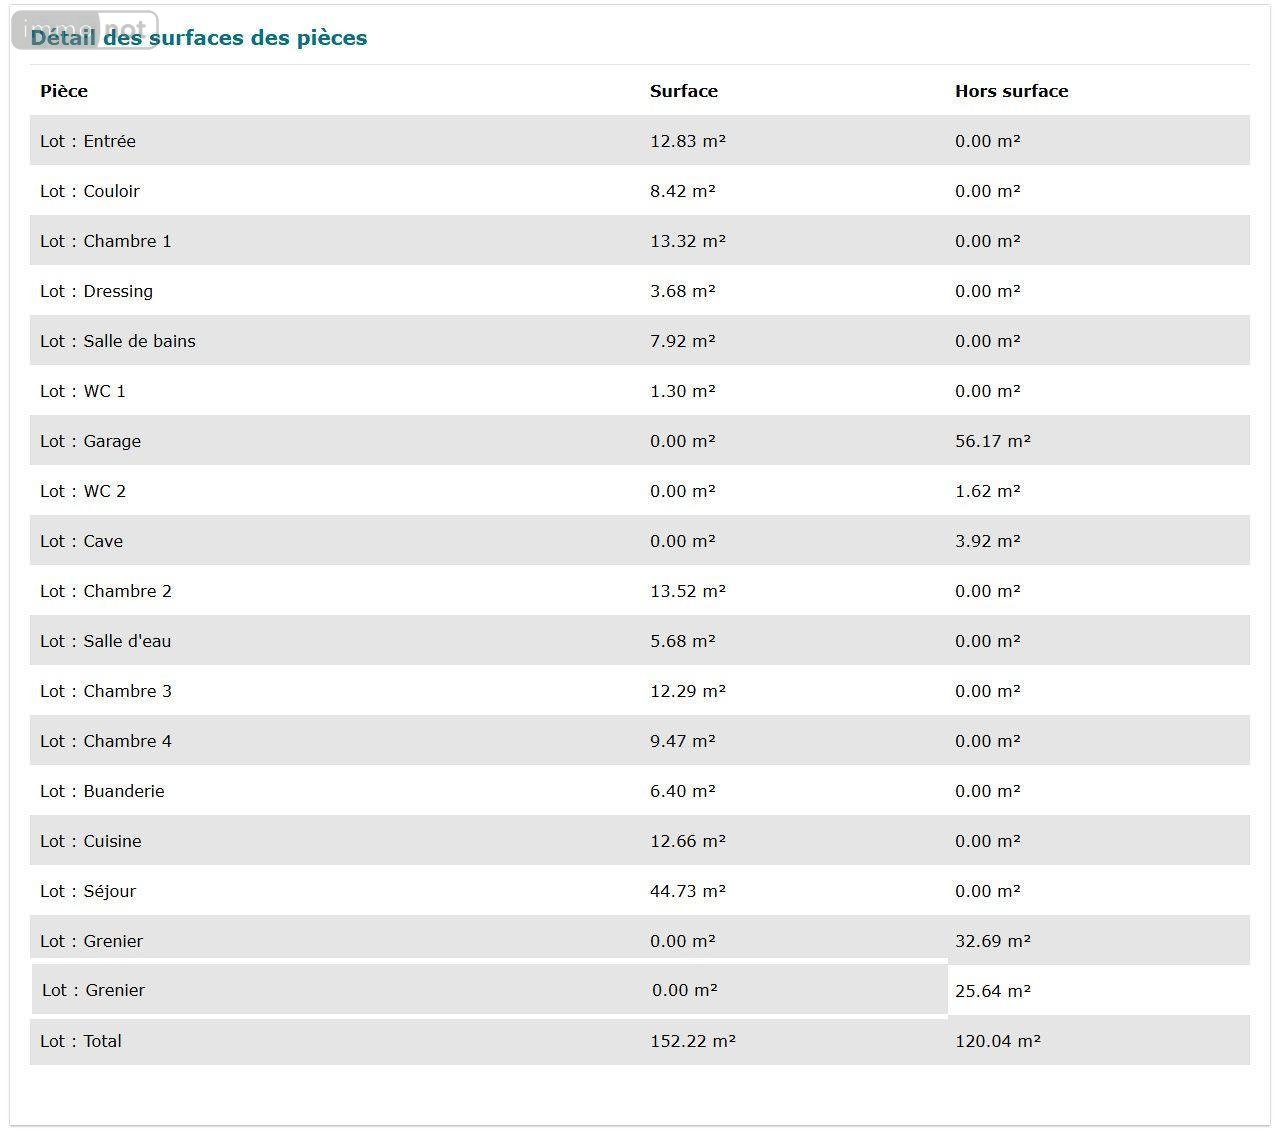Click the "Lot : Salle d'eau" row label
Viewport: 1280px width, 1132px height.
pyautogui.click(x=106, y=641)
